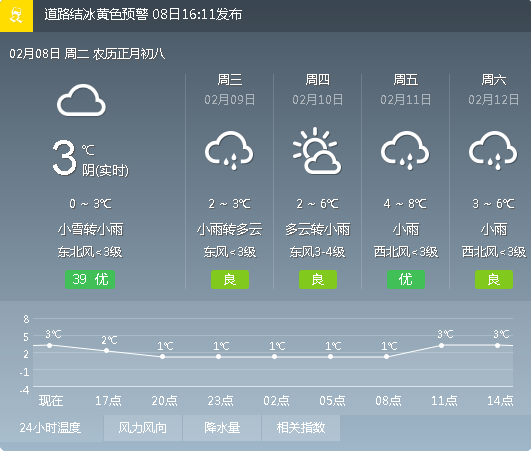The image size is (531, 451).
Task: Click the 20点 data point on the chart
Action: (163, 357)
